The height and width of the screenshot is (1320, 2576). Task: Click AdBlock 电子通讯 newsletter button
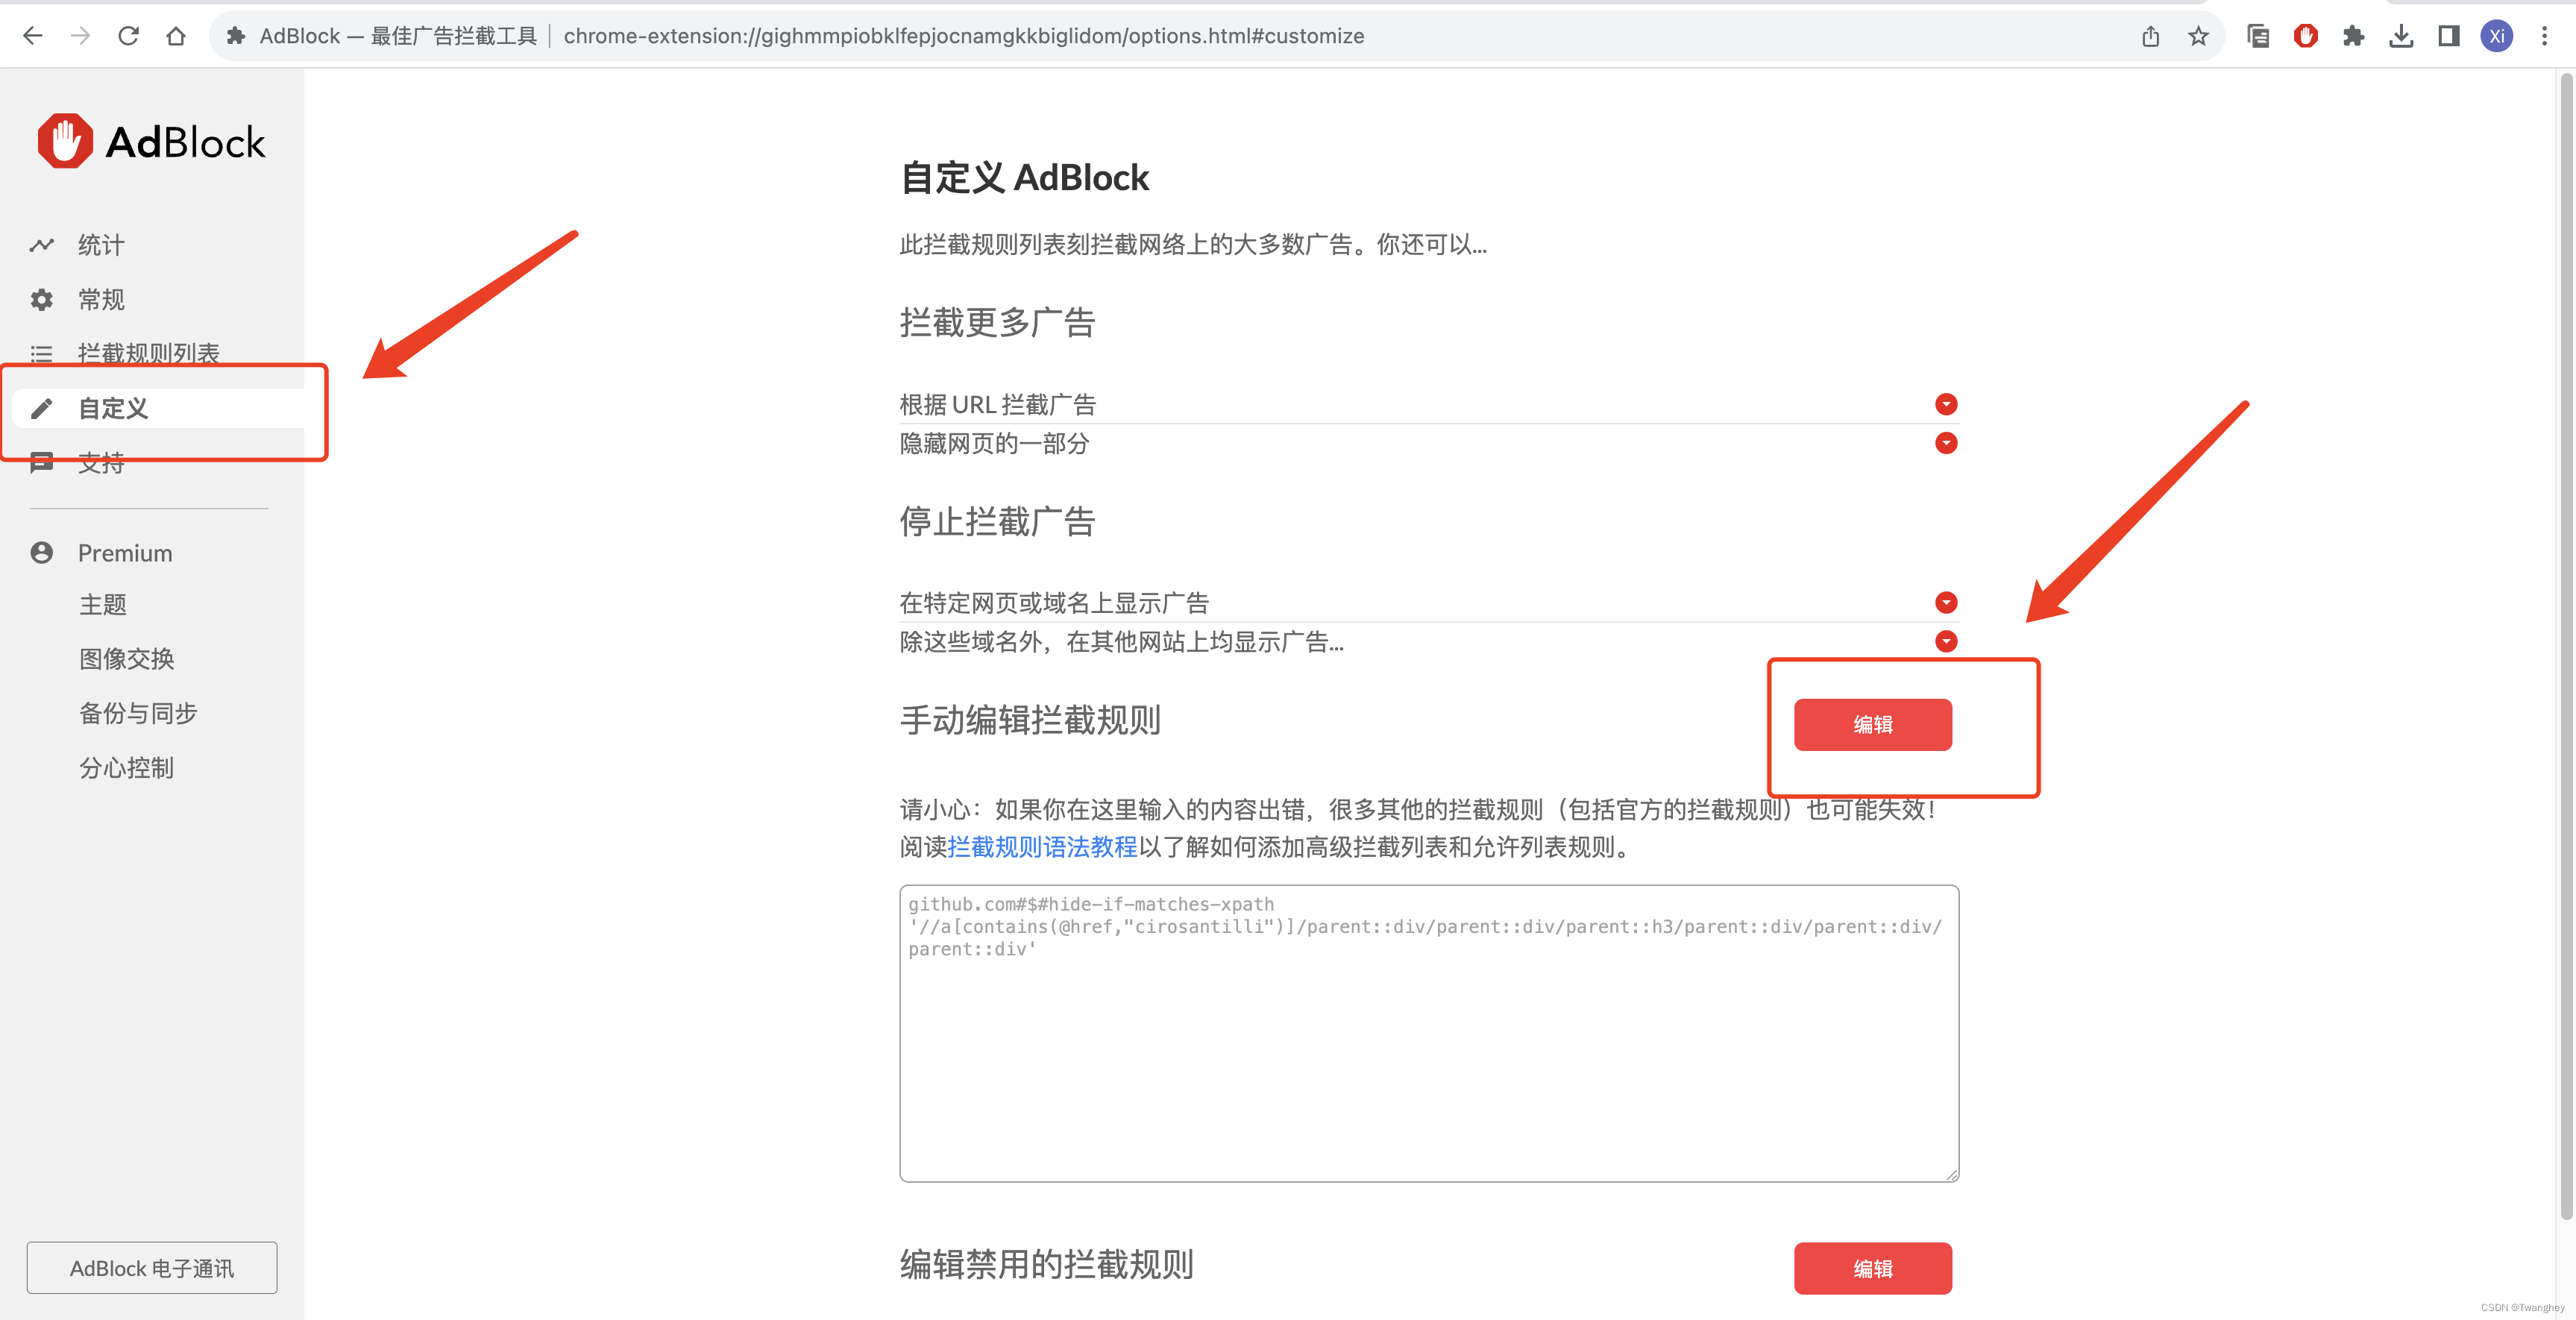pos(152,1268)
